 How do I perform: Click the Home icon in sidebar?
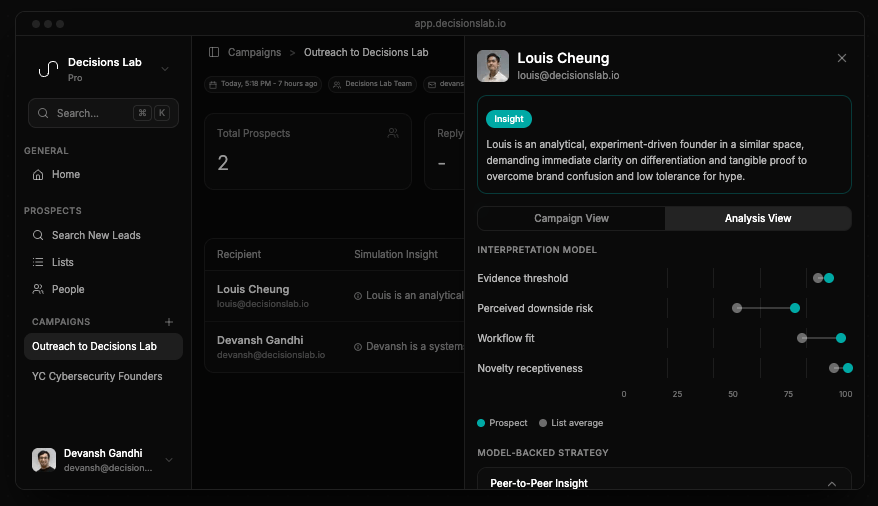[38, 175]
